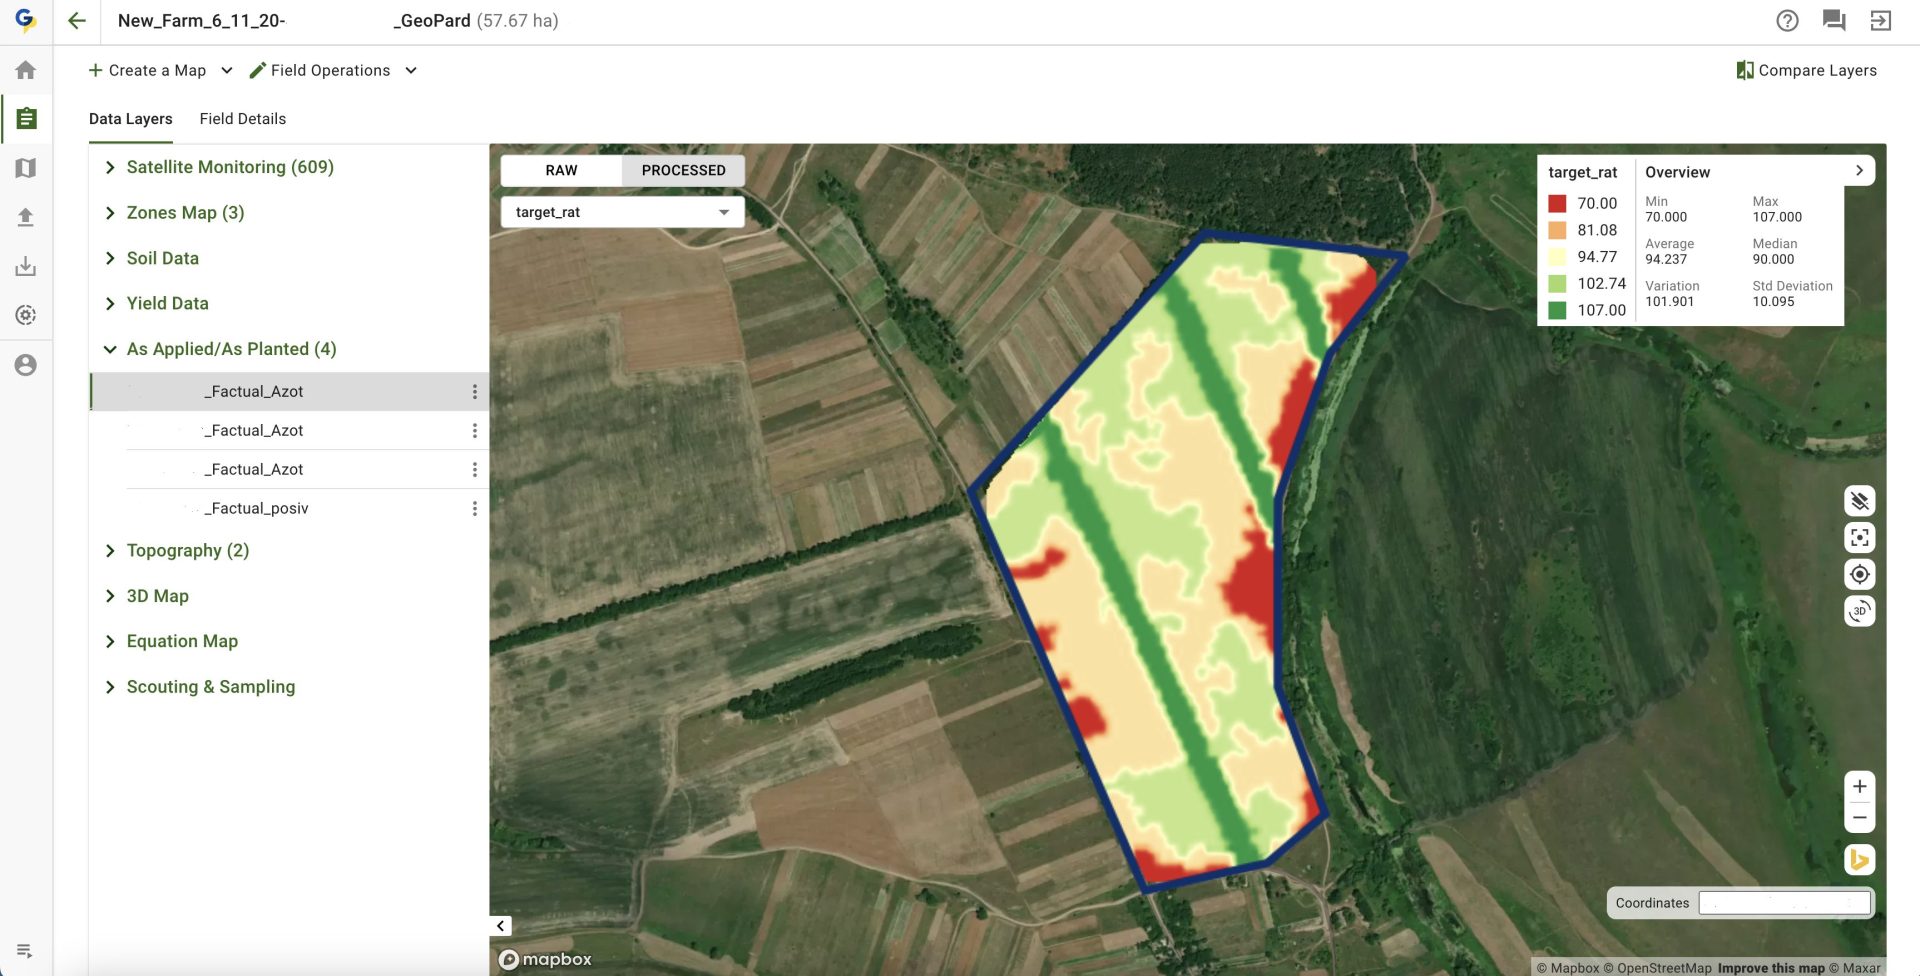Screen dimensions: 1920x976
Task: Zoom out on the map
Action: coord(1859,818)
